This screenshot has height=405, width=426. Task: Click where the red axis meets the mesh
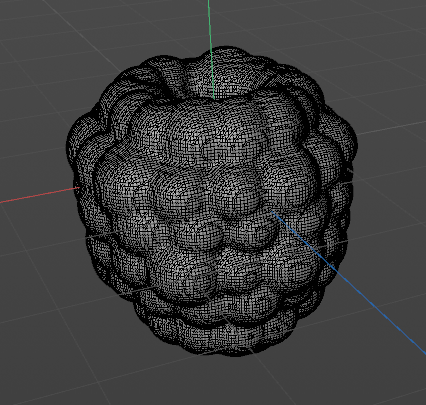coord(79,188)
